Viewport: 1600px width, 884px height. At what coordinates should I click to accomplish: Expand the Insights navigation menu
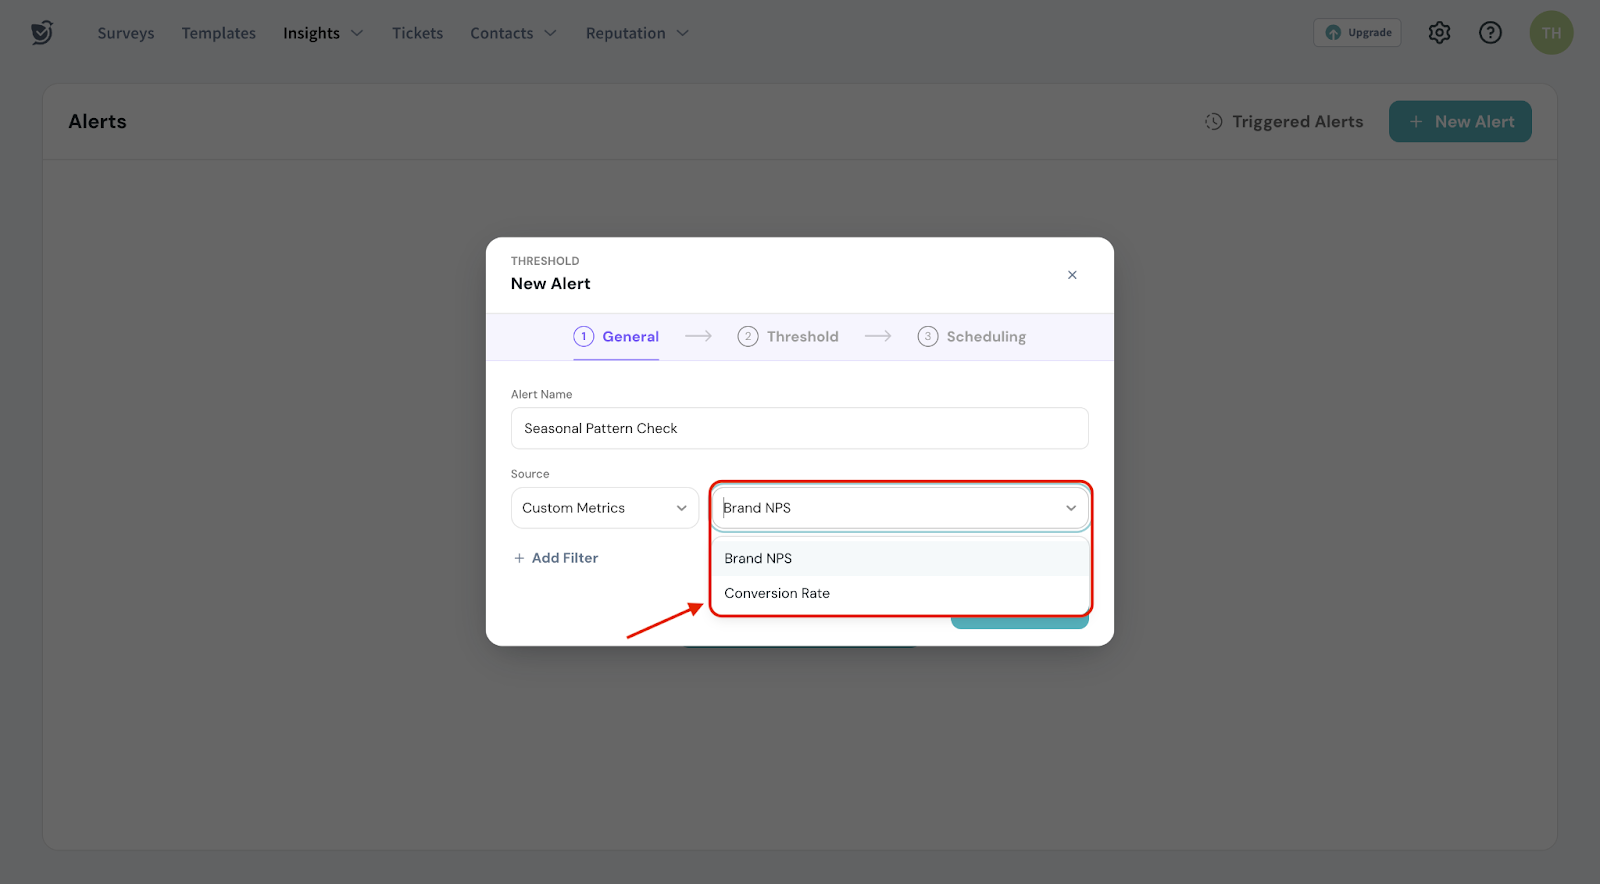click(323, 33)
